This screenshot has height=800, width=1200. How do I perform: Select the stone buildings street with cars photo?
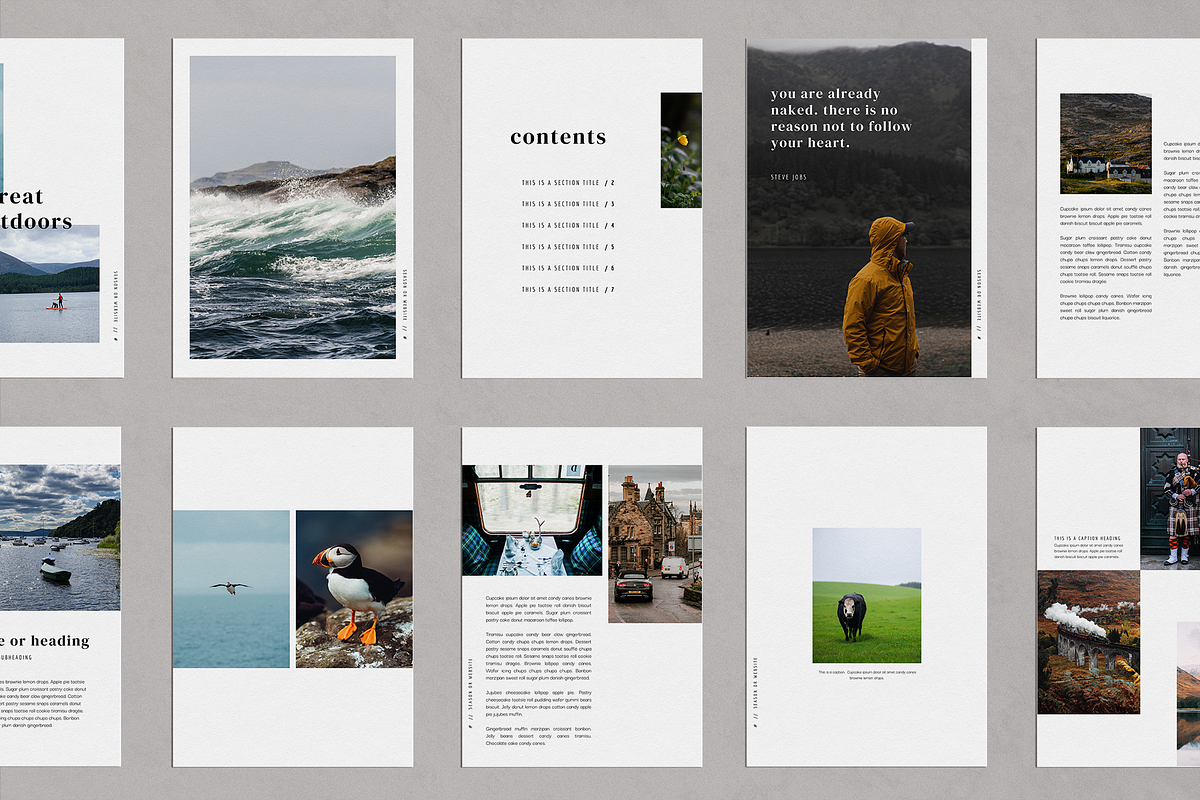coord(655,544)
